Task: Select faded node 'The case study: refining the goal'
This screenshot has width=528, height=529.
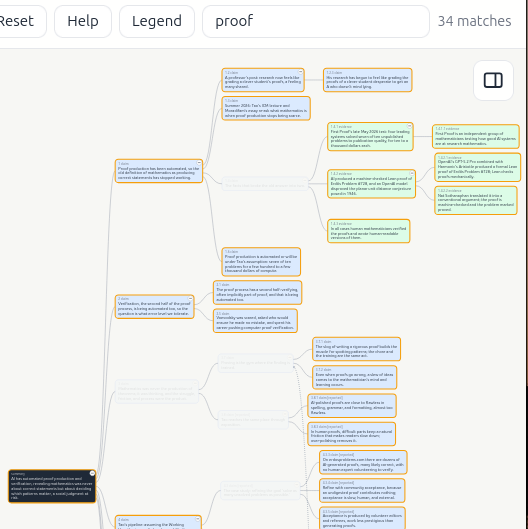Action: pos(260,491)
